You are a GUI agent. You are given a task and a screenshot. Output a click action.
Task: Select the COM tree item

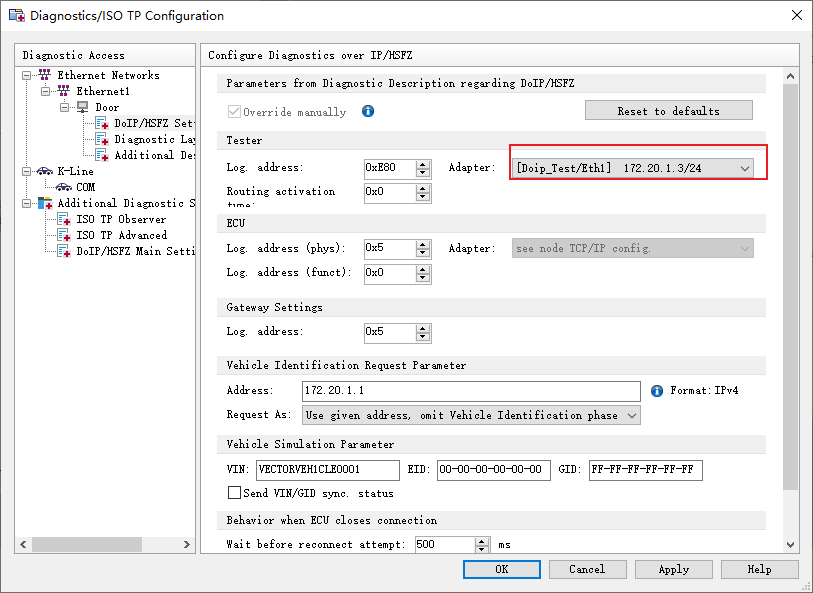86,187
